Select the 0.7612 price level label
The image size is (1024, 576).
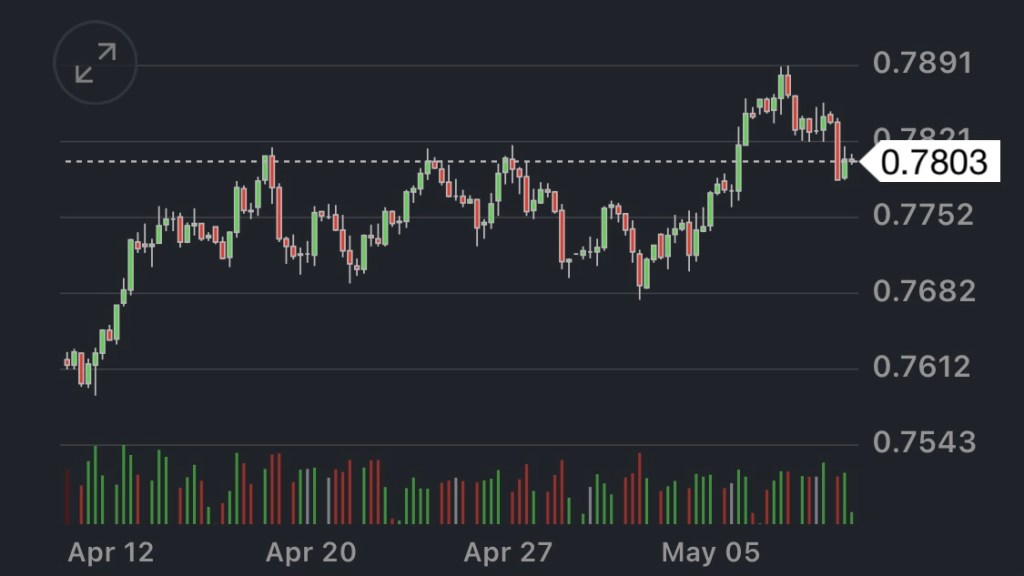(x=922, y=367)
